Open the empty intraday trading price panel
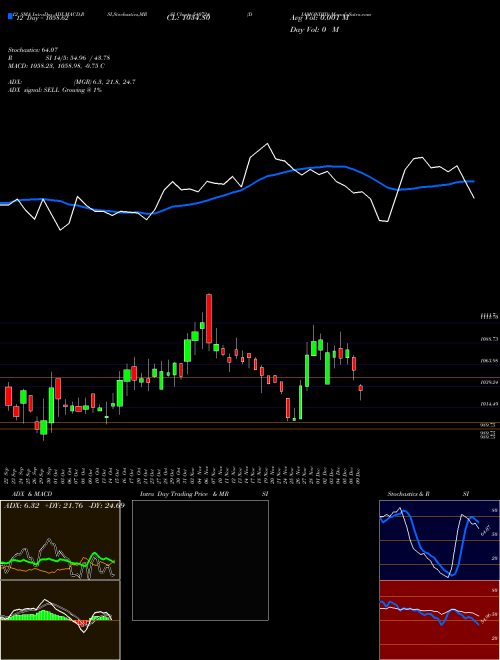The width and height of the screenshot is (500, 660). 200,560
